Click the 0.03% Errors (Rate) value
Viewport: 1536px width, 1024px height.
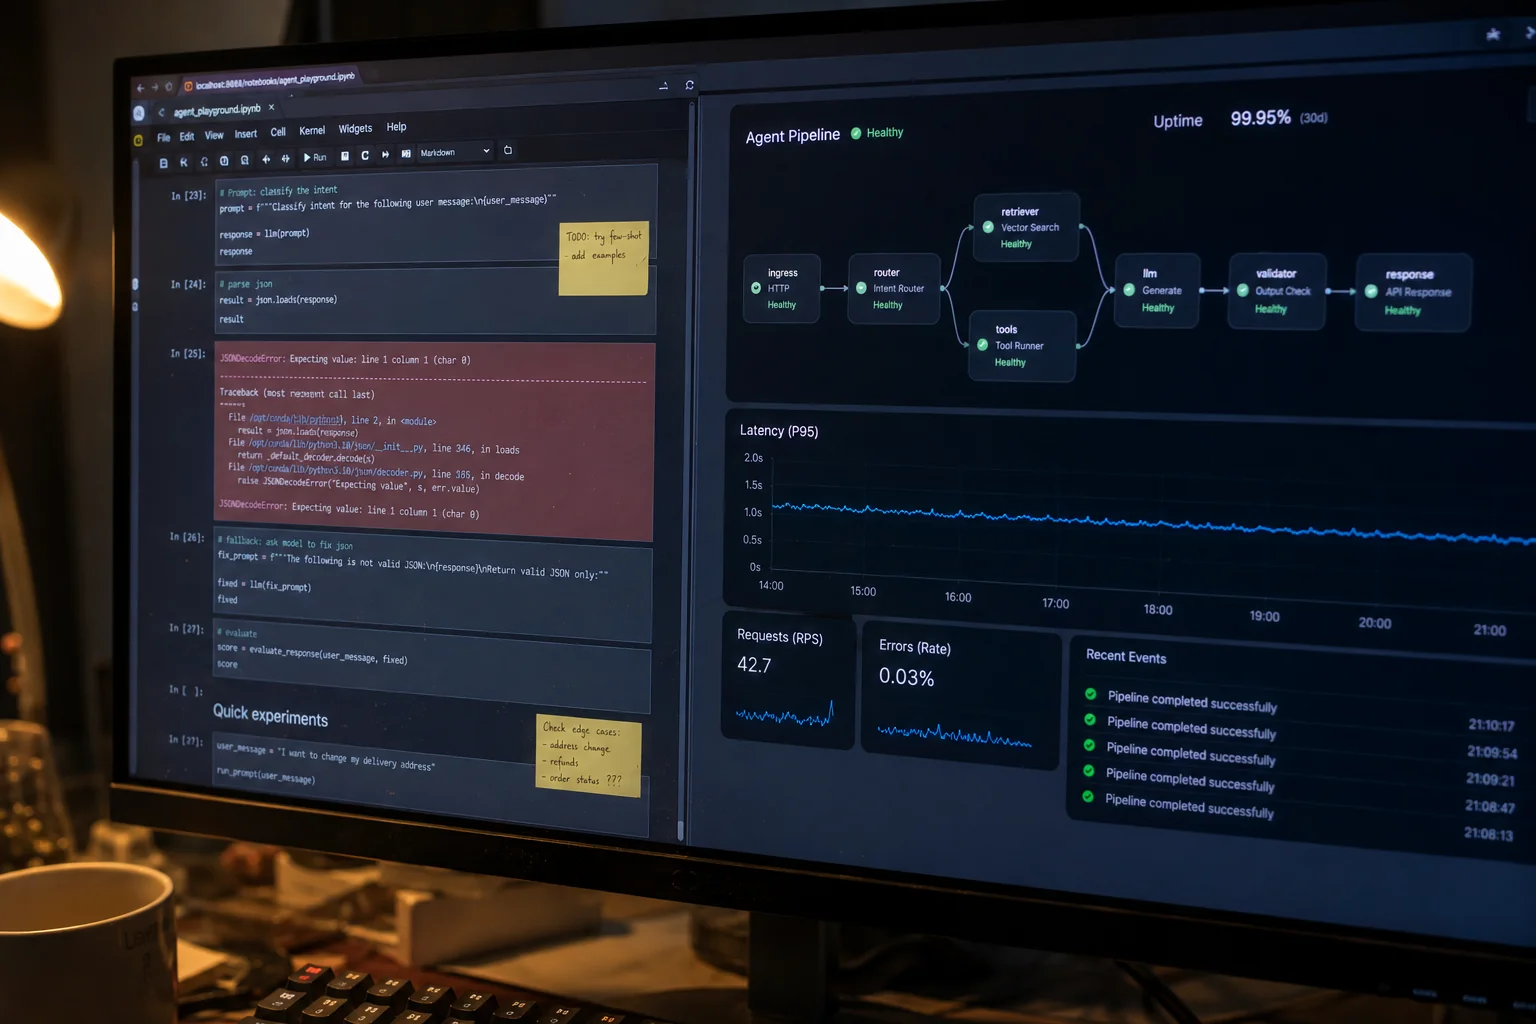[x=907, y=677]
